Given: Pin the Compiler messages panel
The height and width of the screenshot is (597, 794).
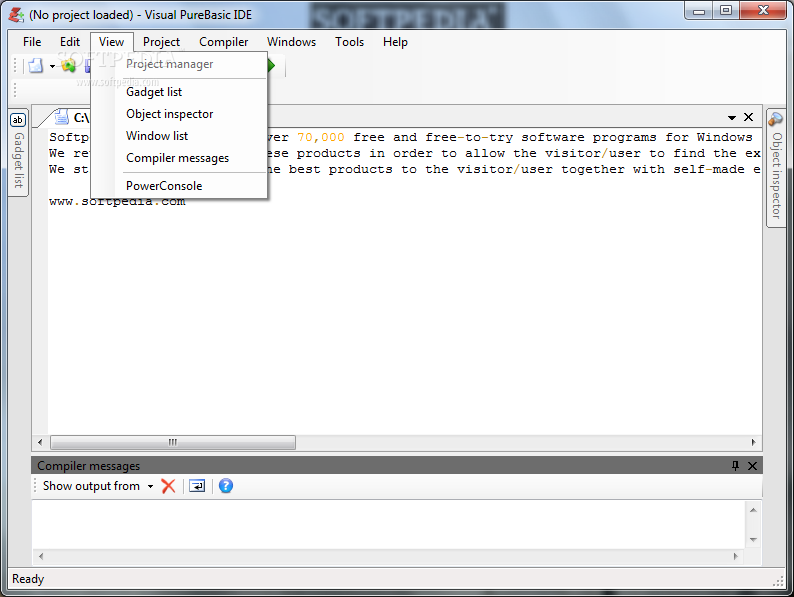Looking at the screenshot, I should tap(735, 465).
